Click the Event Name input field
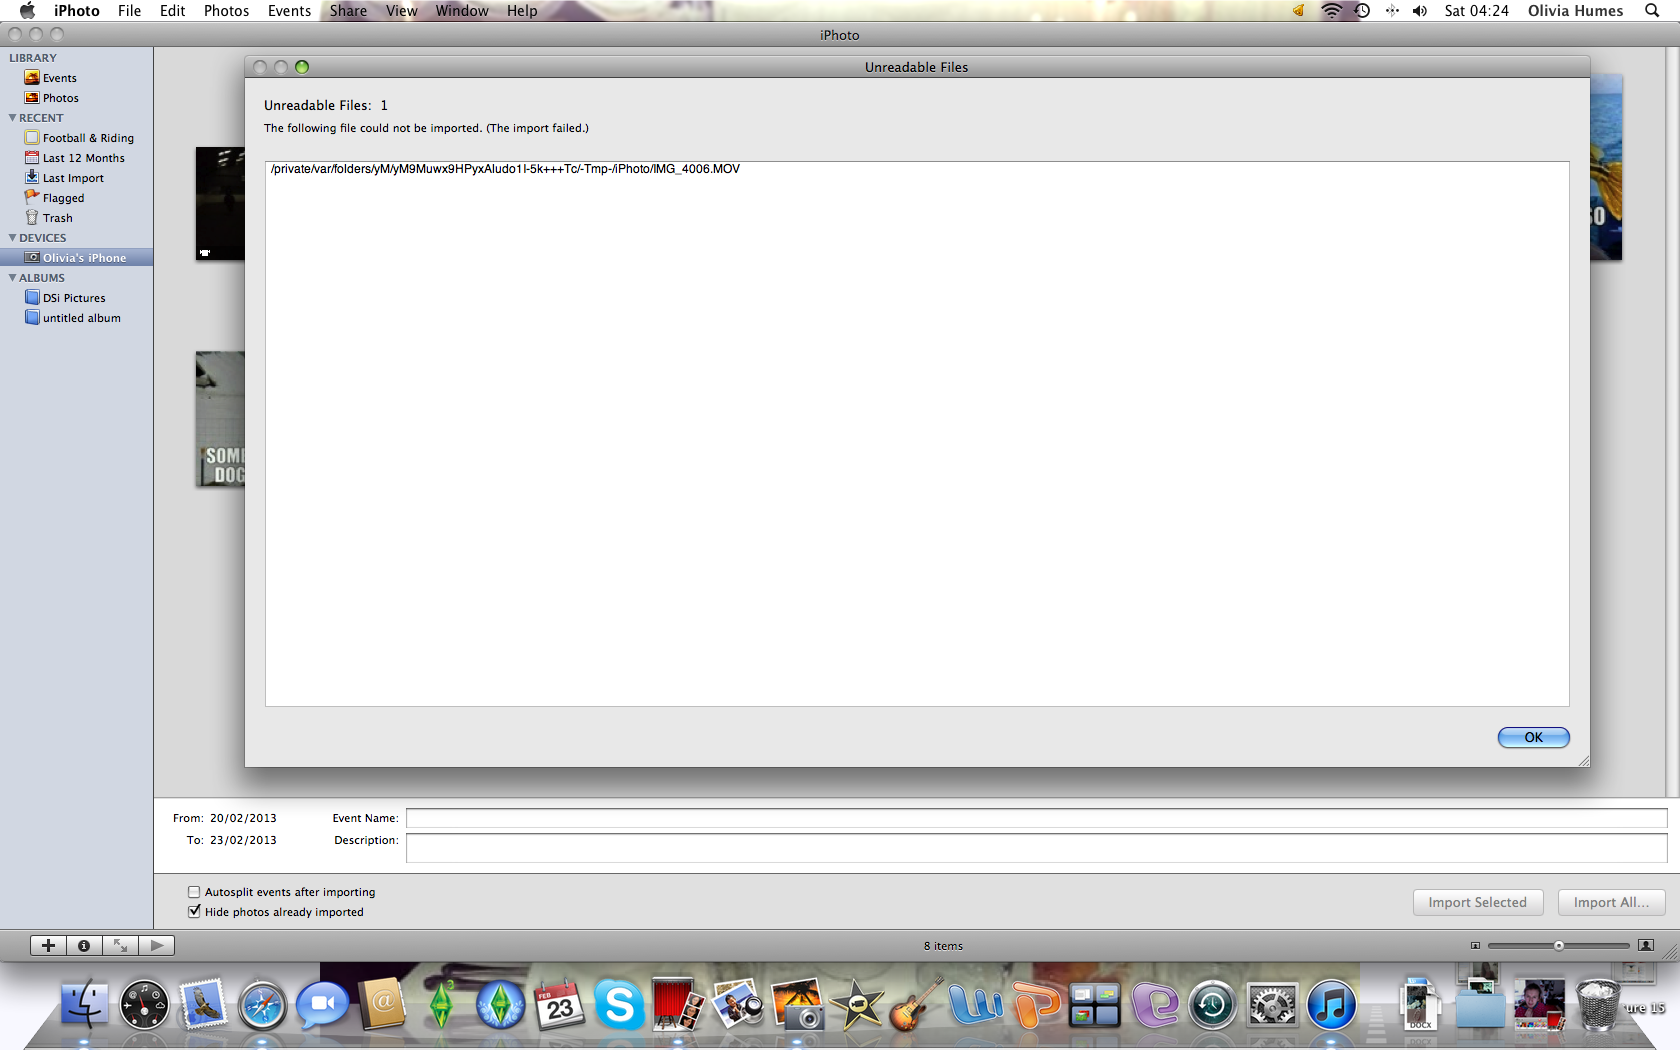This screenshot has height=1050, width=1680. (x=1036, y=818)
